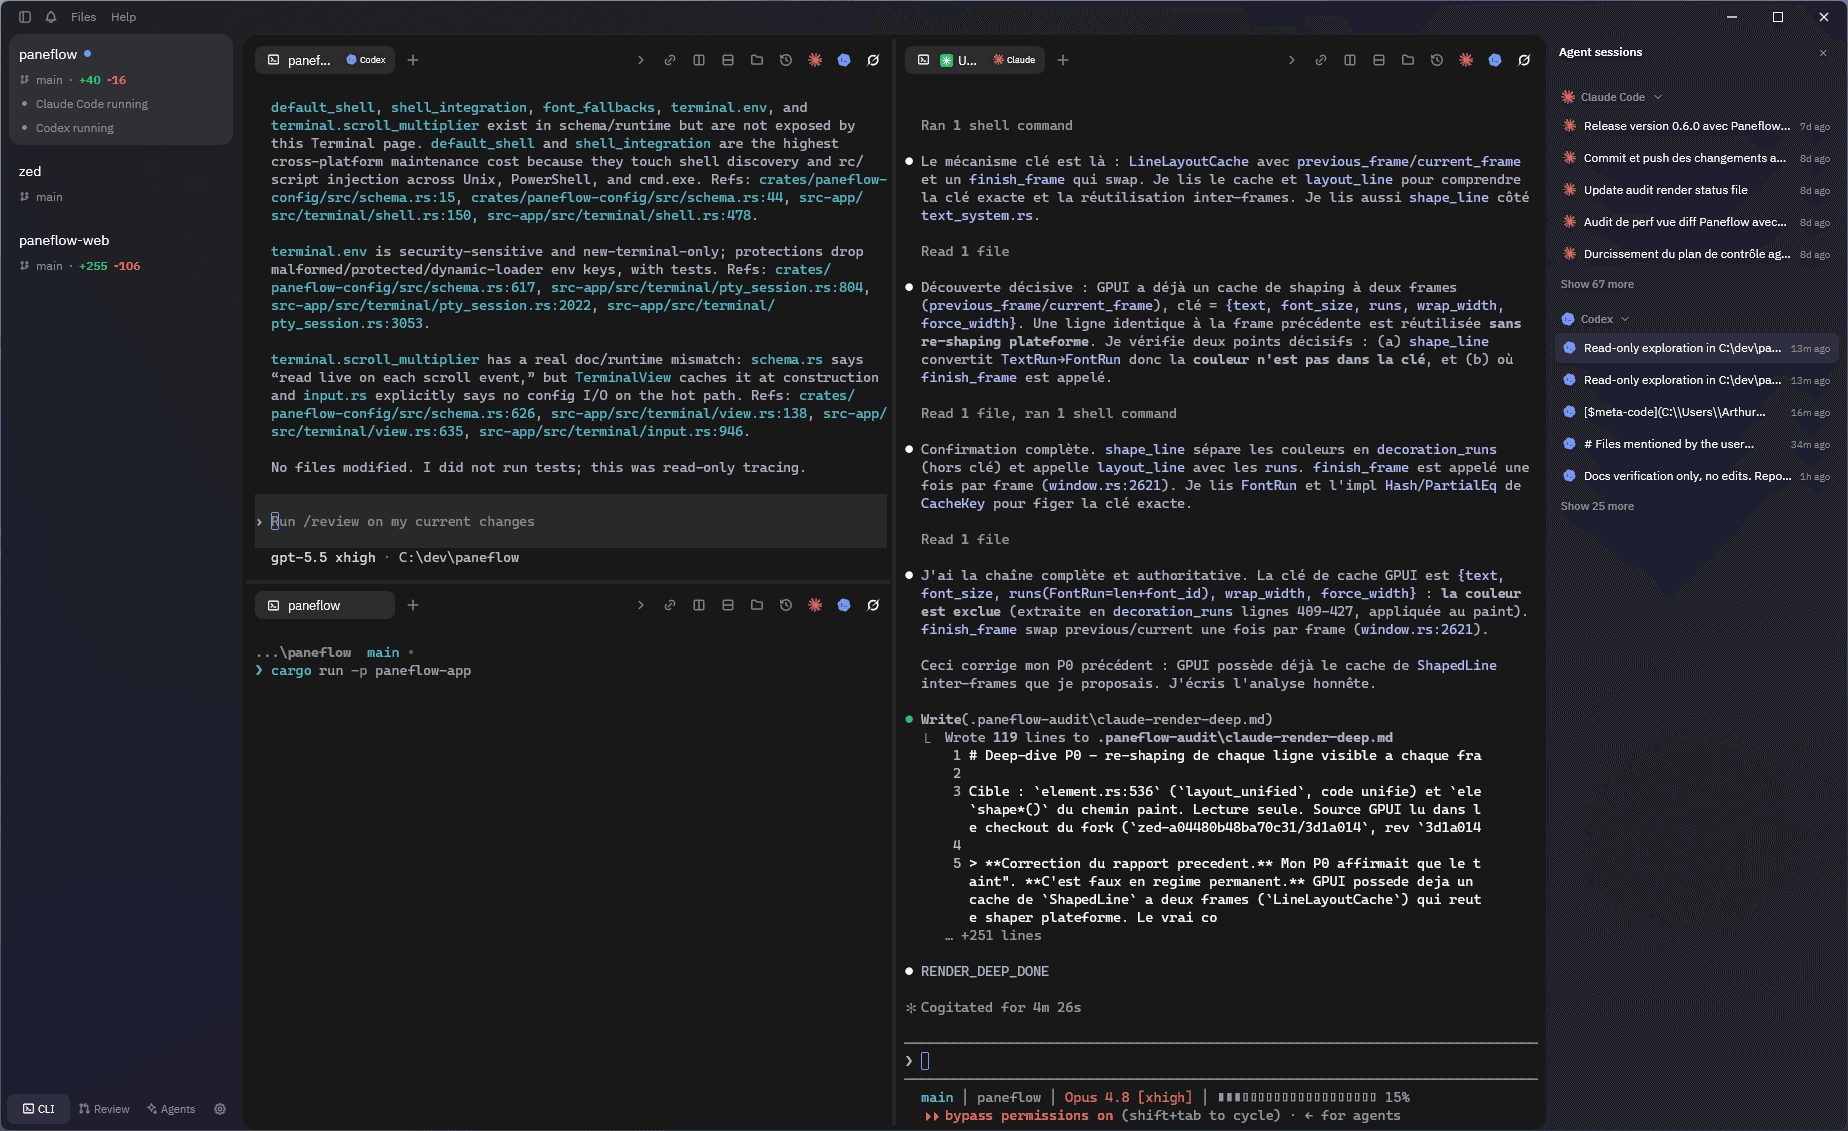Open the Files menu
Viewport: 1848px width, 1131px height.
point(84,17)
